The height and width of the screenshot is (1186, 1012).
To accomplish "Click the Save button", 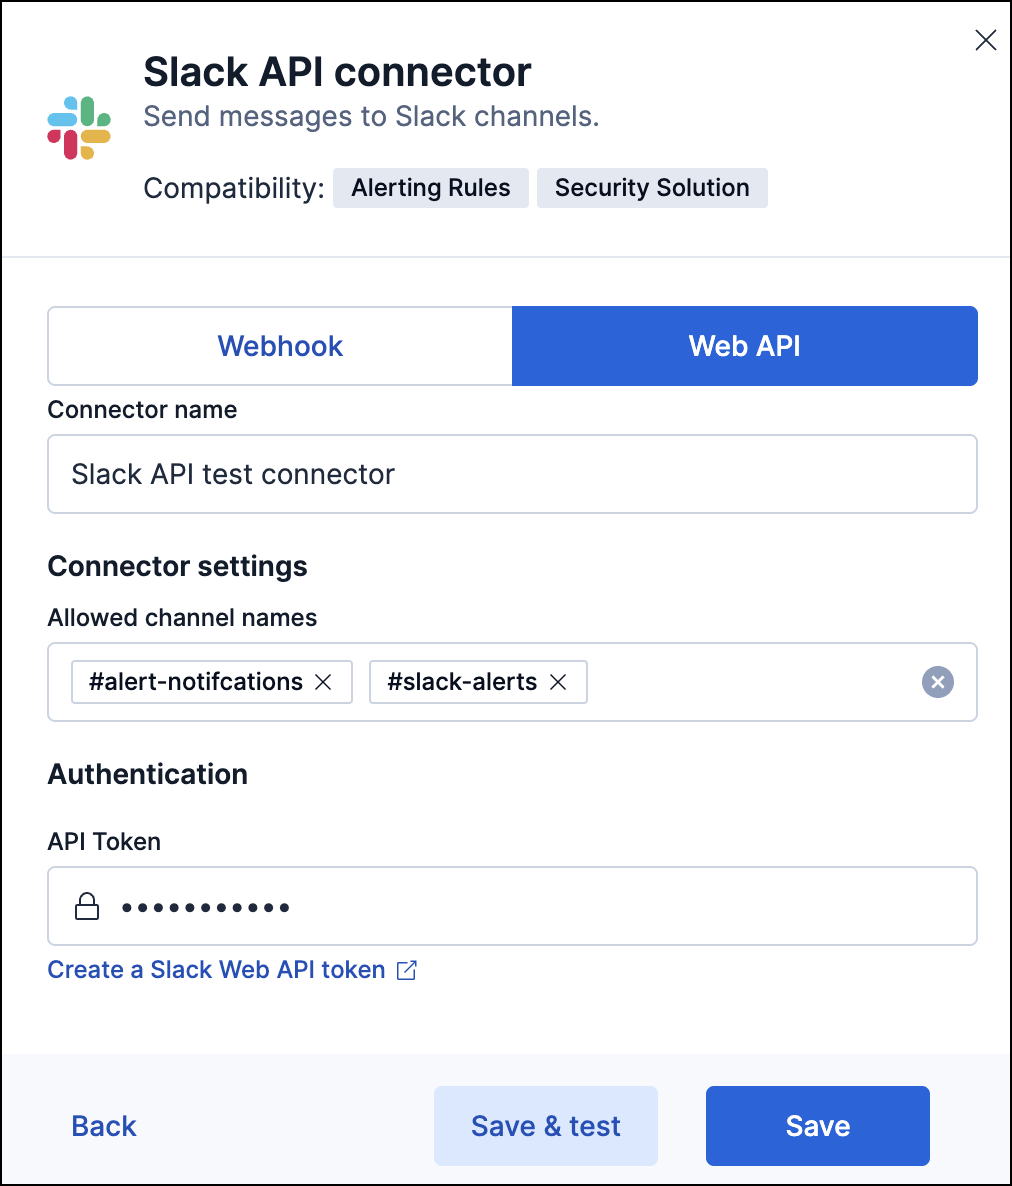I will pos(817,1126).
